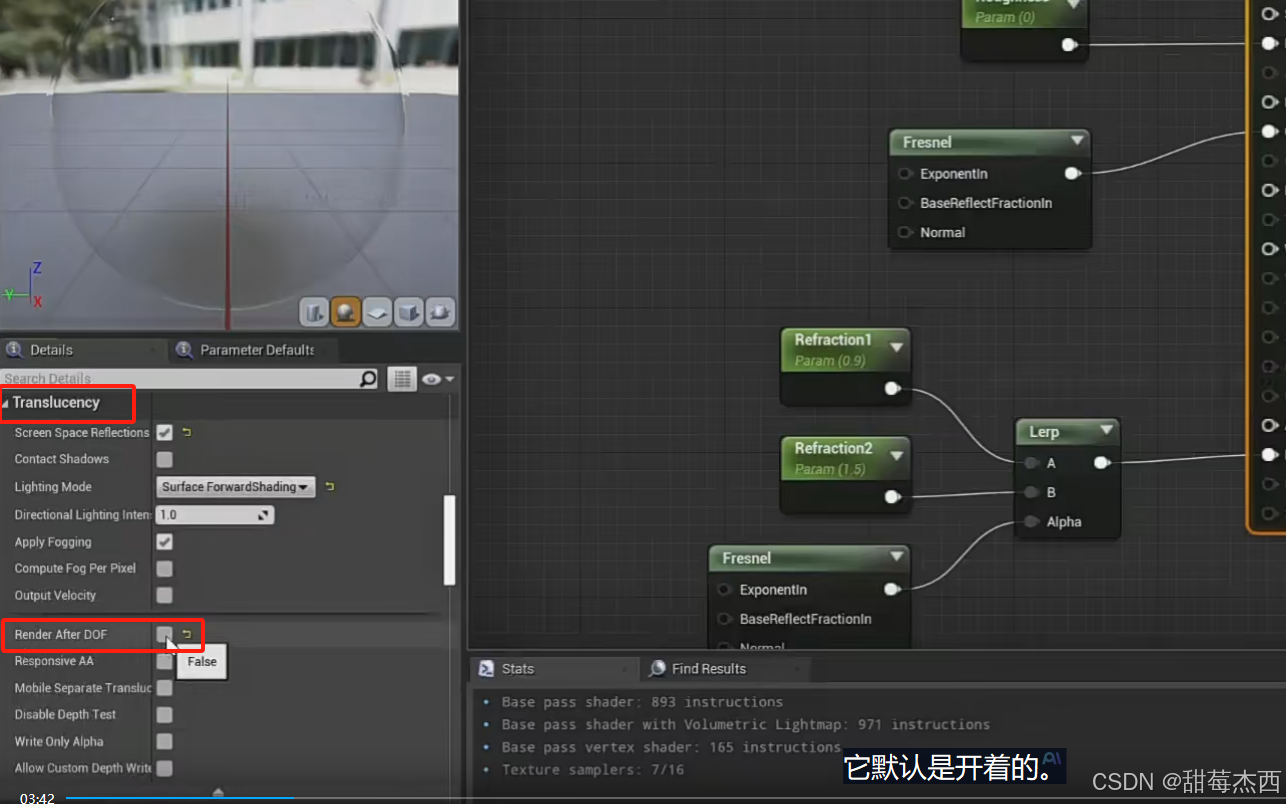Click the Lighting Mode property label
Screen dimensions: 1286x804
click(53, 487)
